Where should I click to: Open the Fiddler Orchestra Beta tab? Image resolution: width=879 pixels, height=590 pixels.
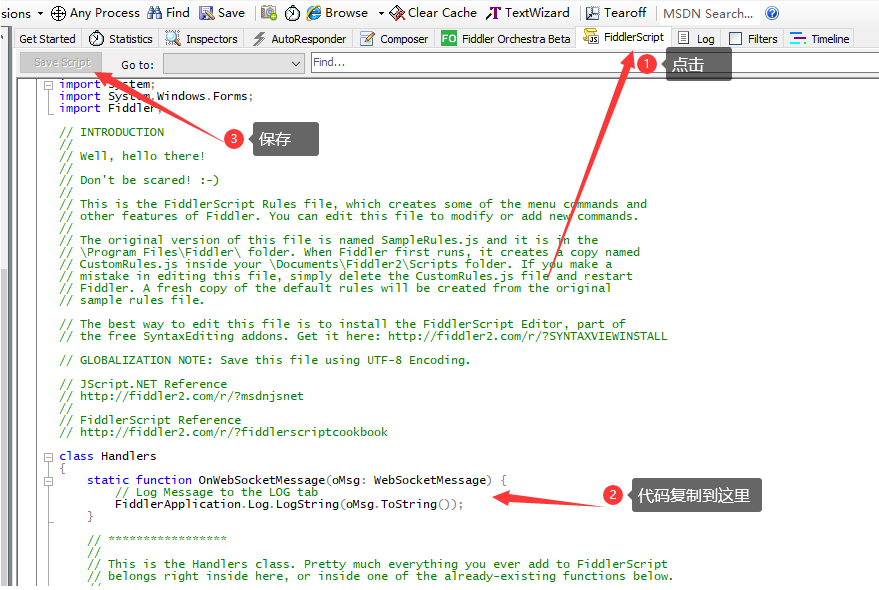506,39
